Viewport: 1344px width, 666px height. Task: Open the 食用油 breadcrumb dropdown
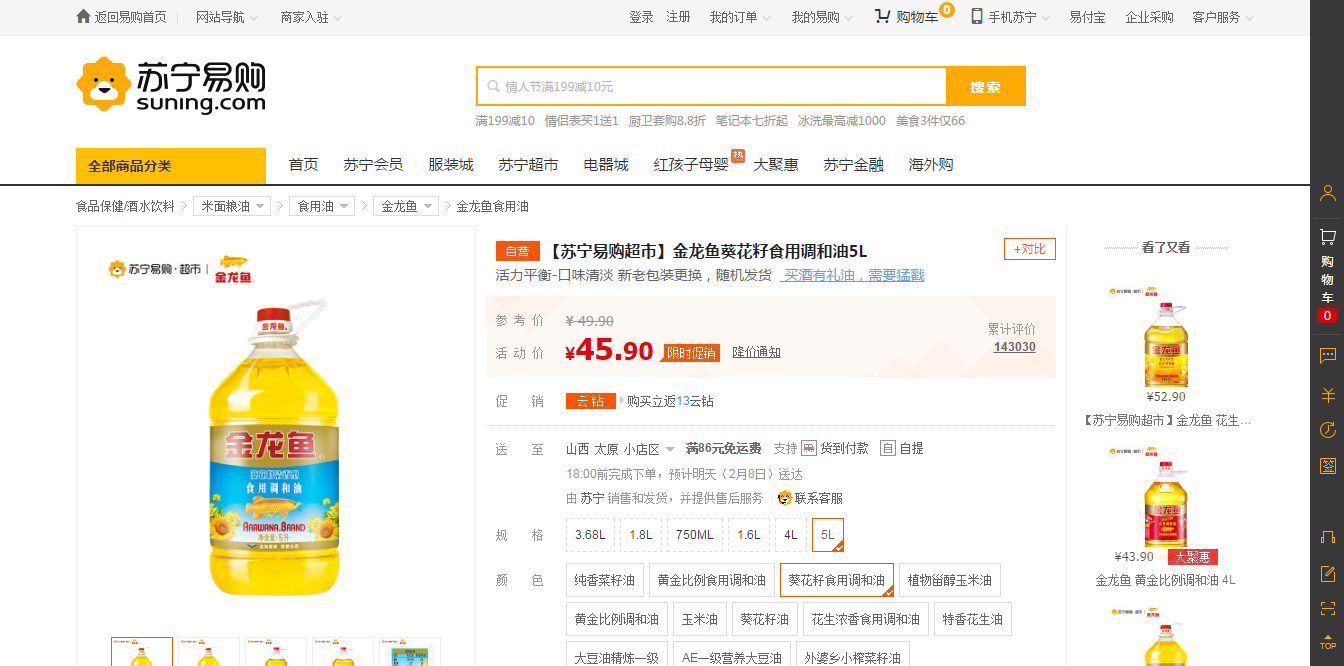[322, 206]
